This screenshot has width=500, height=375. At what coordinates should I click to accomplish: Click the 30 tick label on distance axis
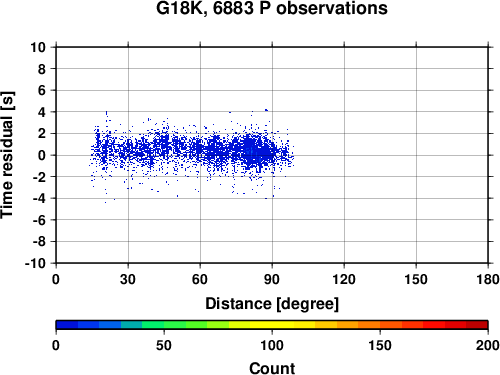[128, 279]
